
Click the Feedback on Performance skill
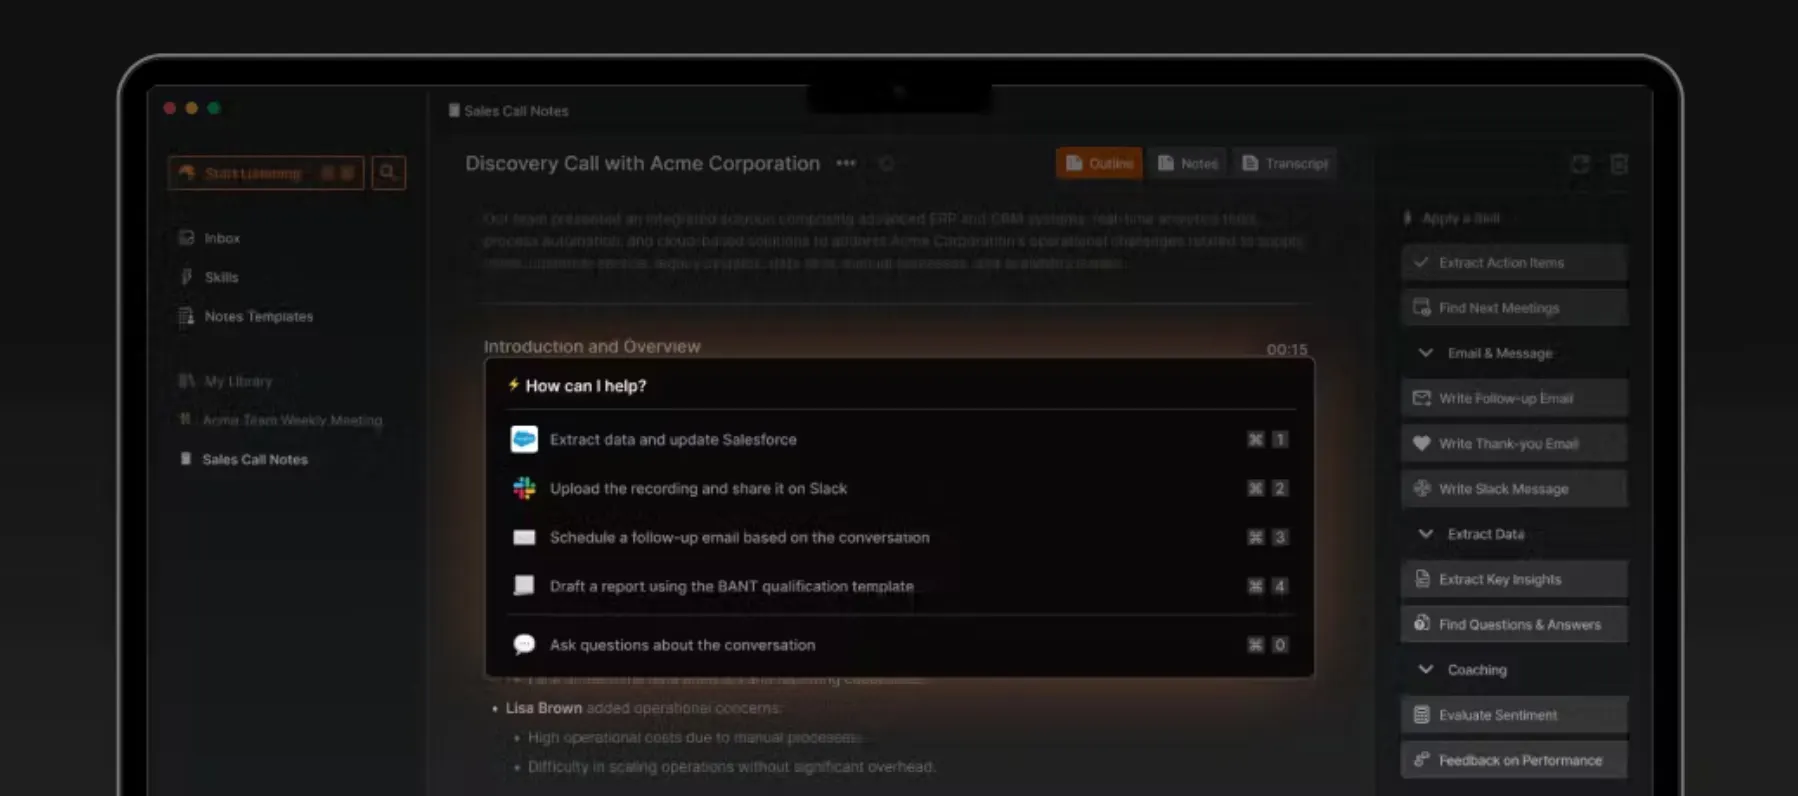pyautogui.click(x=1514, y=760)
